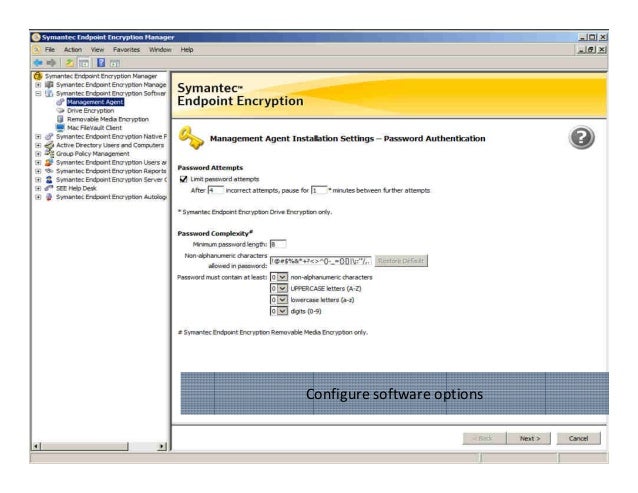Open the blue Help toolbar icon
The height and width of the screenshot is (493, 638).
(x=101, y=63)
